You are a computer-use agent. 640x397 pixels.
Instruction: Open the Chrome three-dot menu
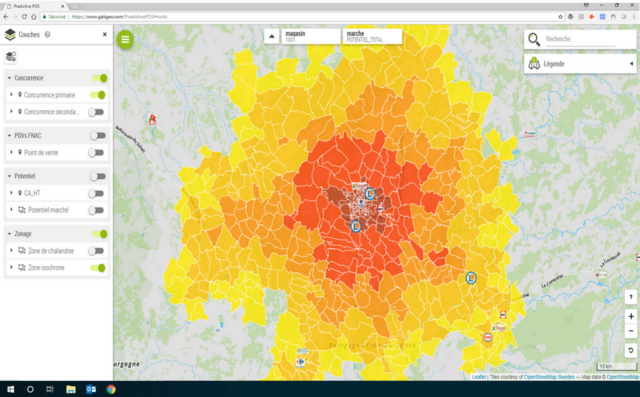634,17
